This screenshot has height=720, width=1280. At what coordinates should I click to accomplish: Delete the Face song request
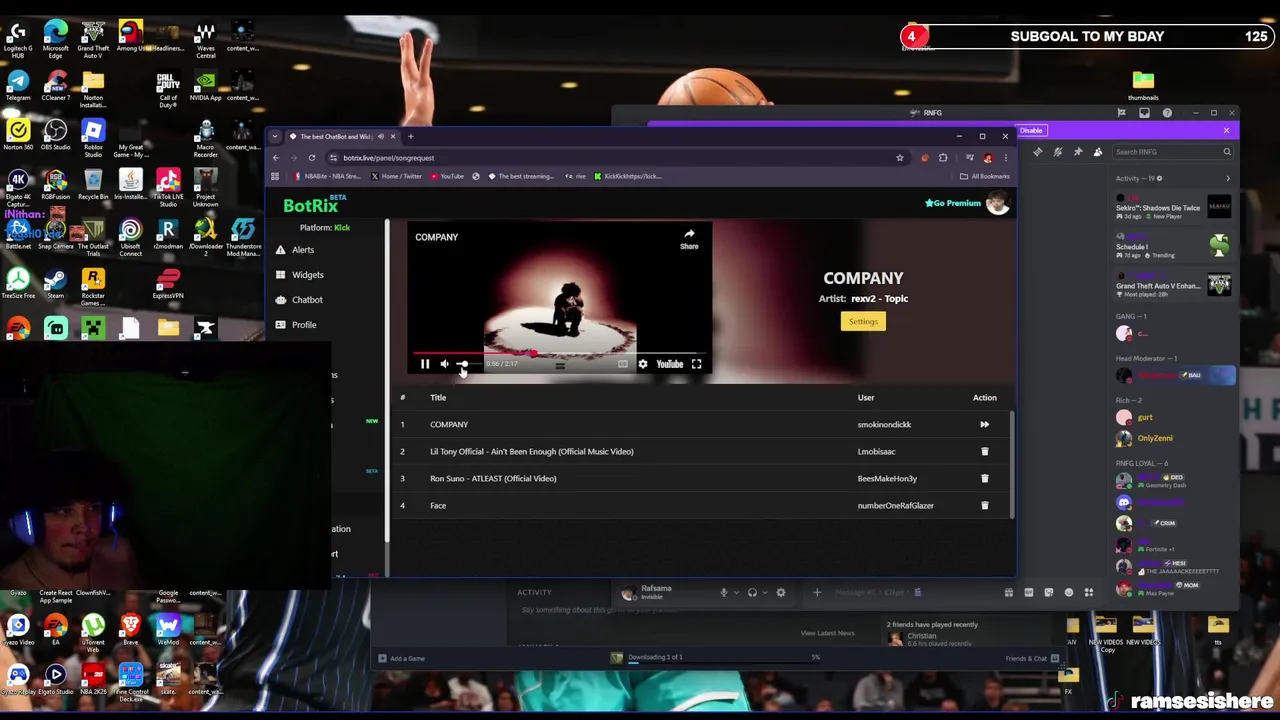984,505
